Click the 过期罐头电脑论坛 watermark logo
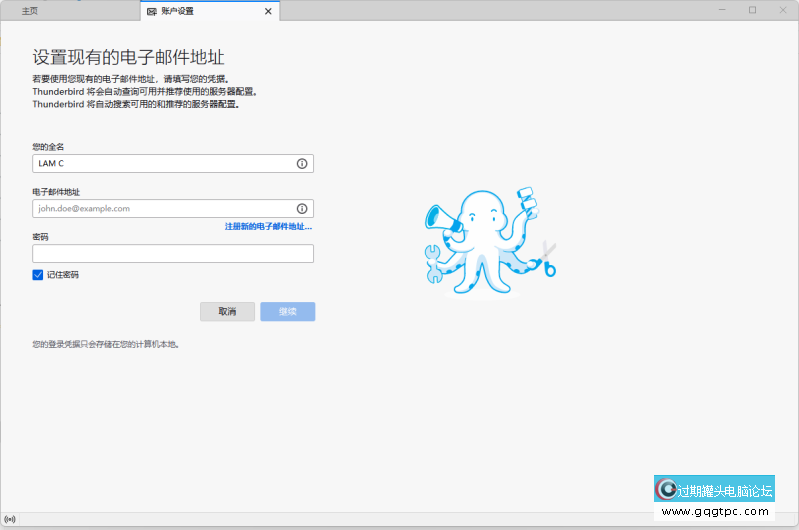Image resolution: width=799 pixels, height=530 pixels. point(715,490)
